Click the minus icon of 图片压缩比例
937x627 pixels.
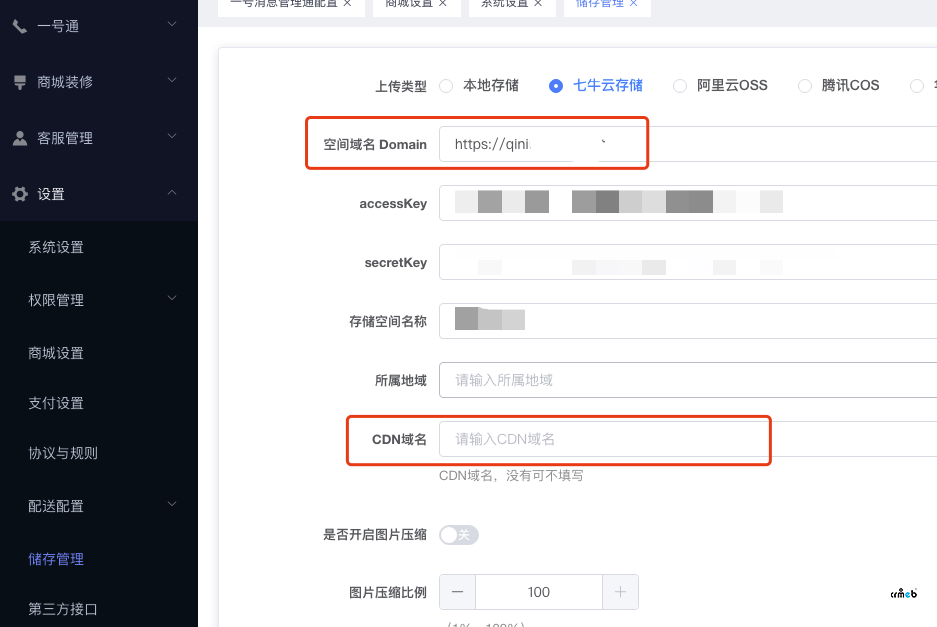coord(458,592)
